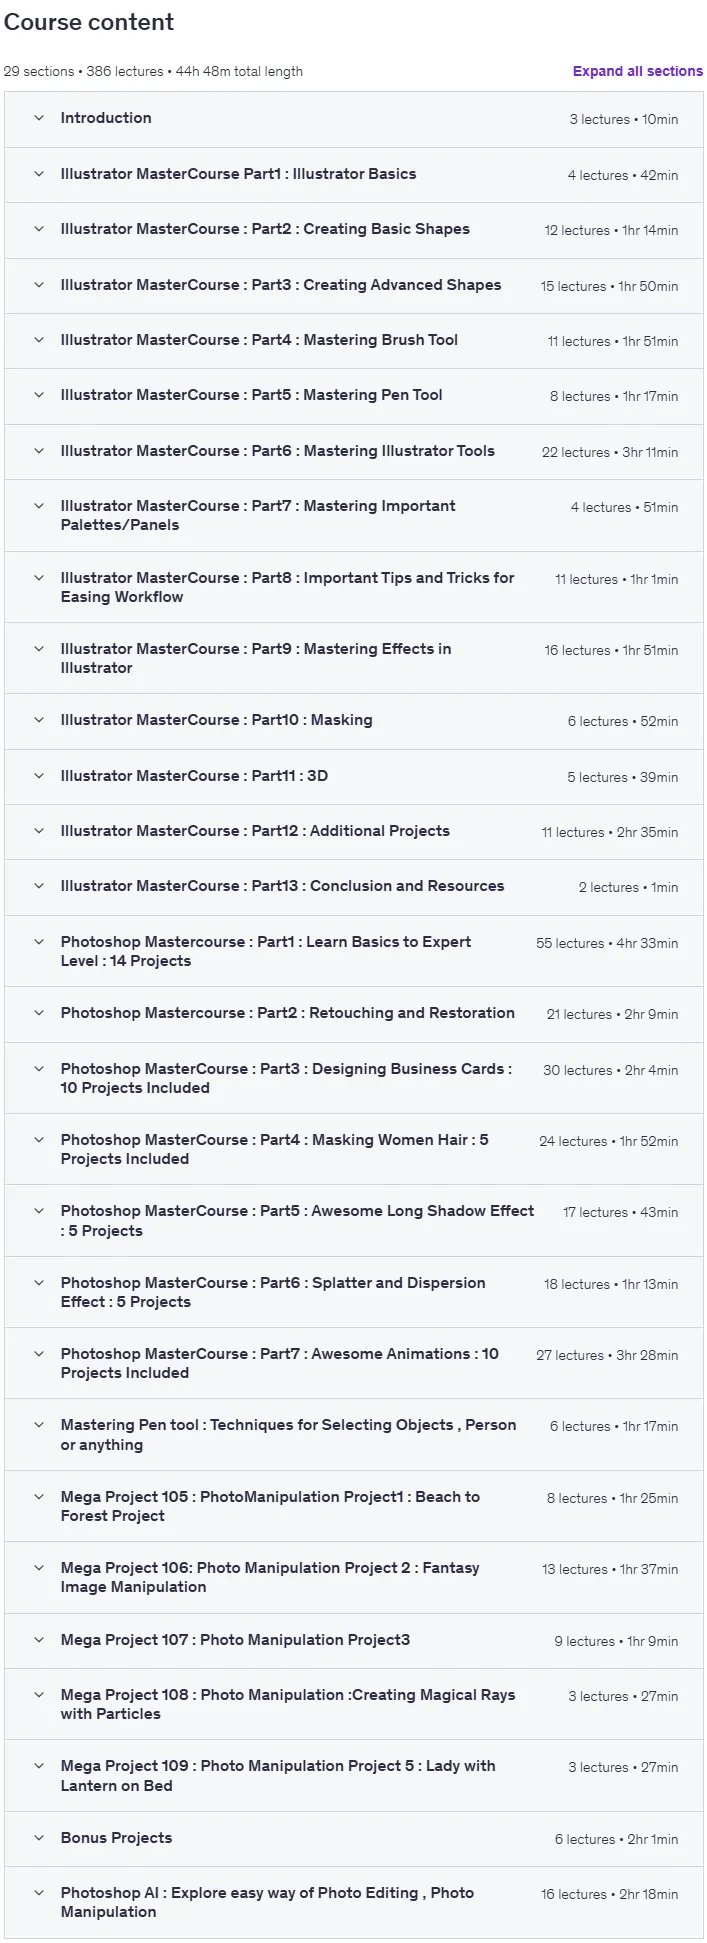This screenshot has width=707, height=1943.
Task: Click the Course content heading
Action: 89,22
